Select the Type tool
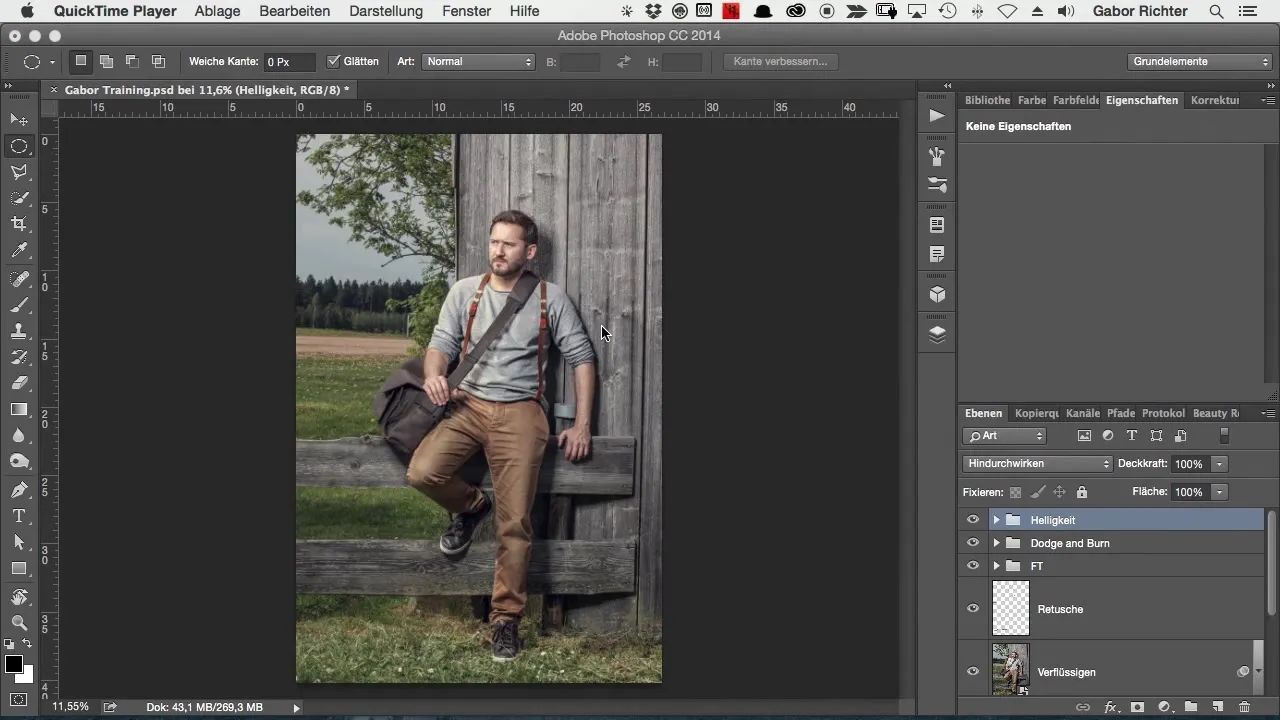The height and width of the screenshot is (720, 1280). [19, 516]
